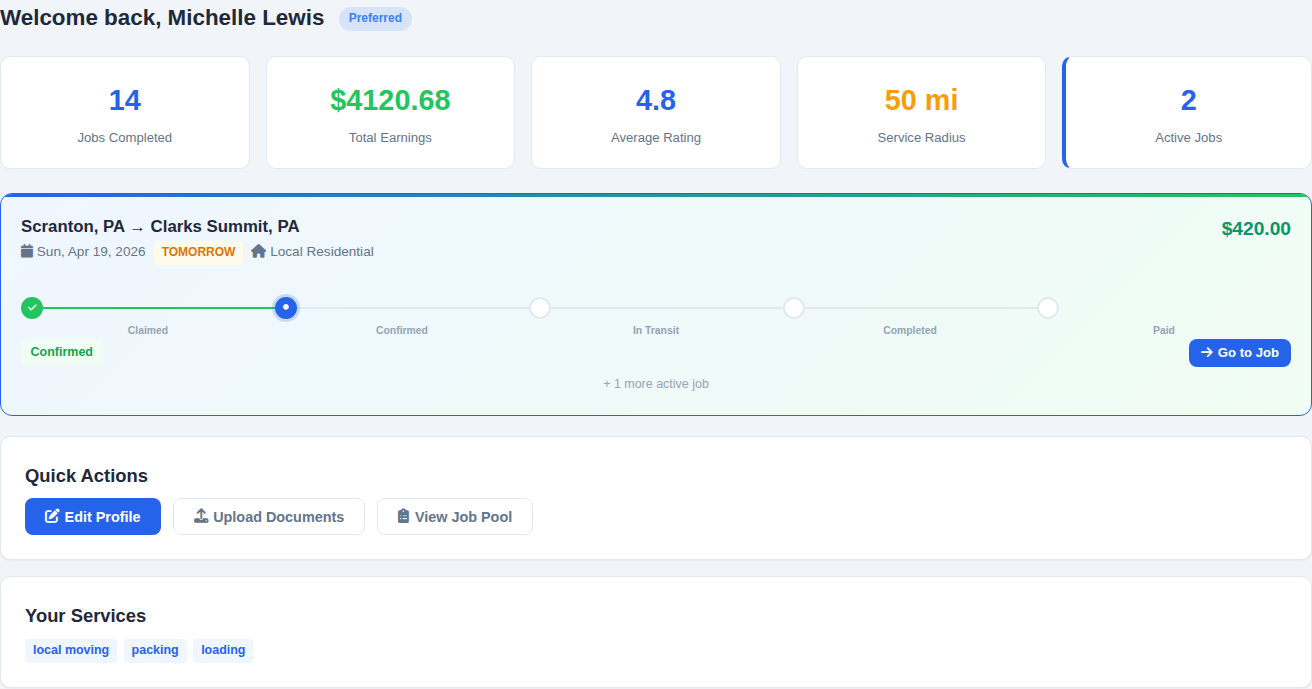Click the pencil icon on Edit Profile
This screenshot has width=1312, height=689.
53,516
